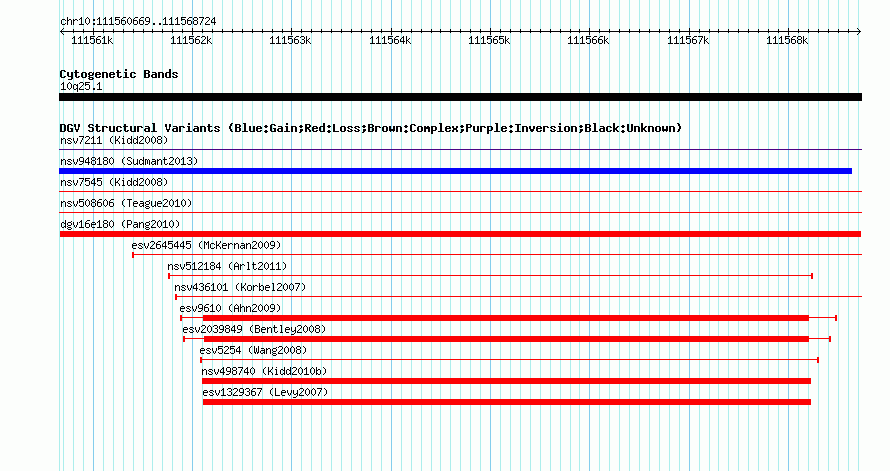The width and height of the screenshot is (890, 471).
Task: Click the black 10q25.1 cytogenetic band bar
Action: [460, 97]
